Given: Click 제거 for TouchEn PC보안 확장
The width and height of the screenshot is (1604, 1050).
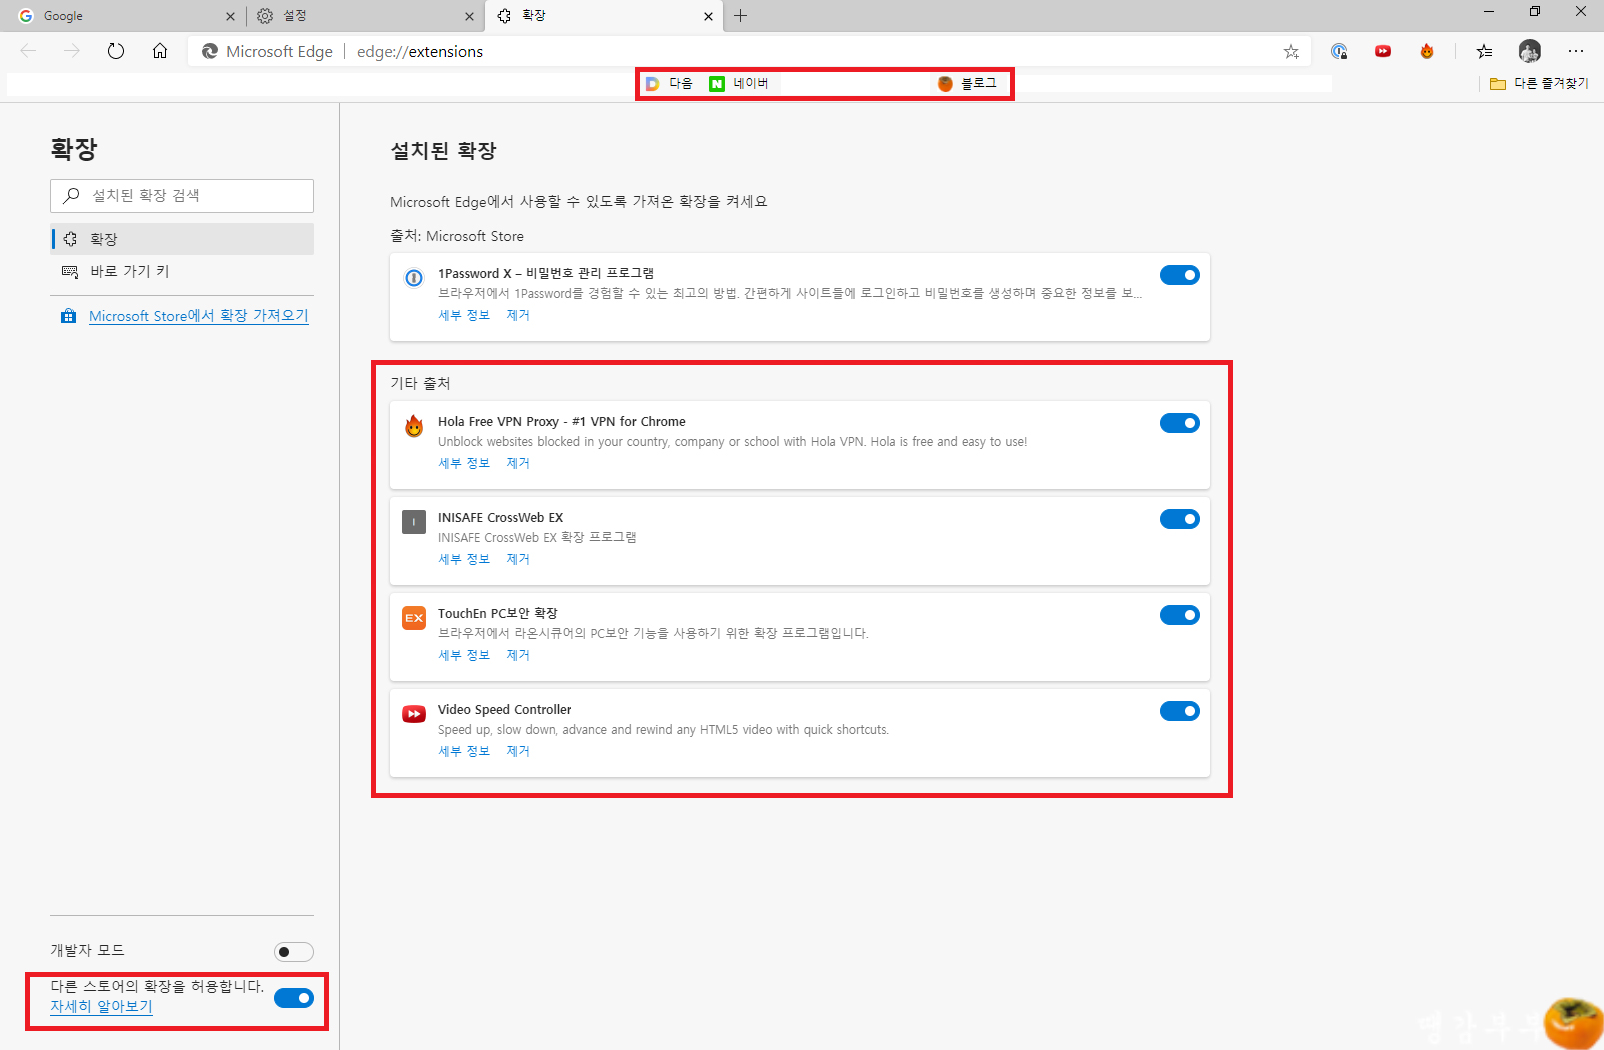Looking at the screenshot, I should point(518,655).
